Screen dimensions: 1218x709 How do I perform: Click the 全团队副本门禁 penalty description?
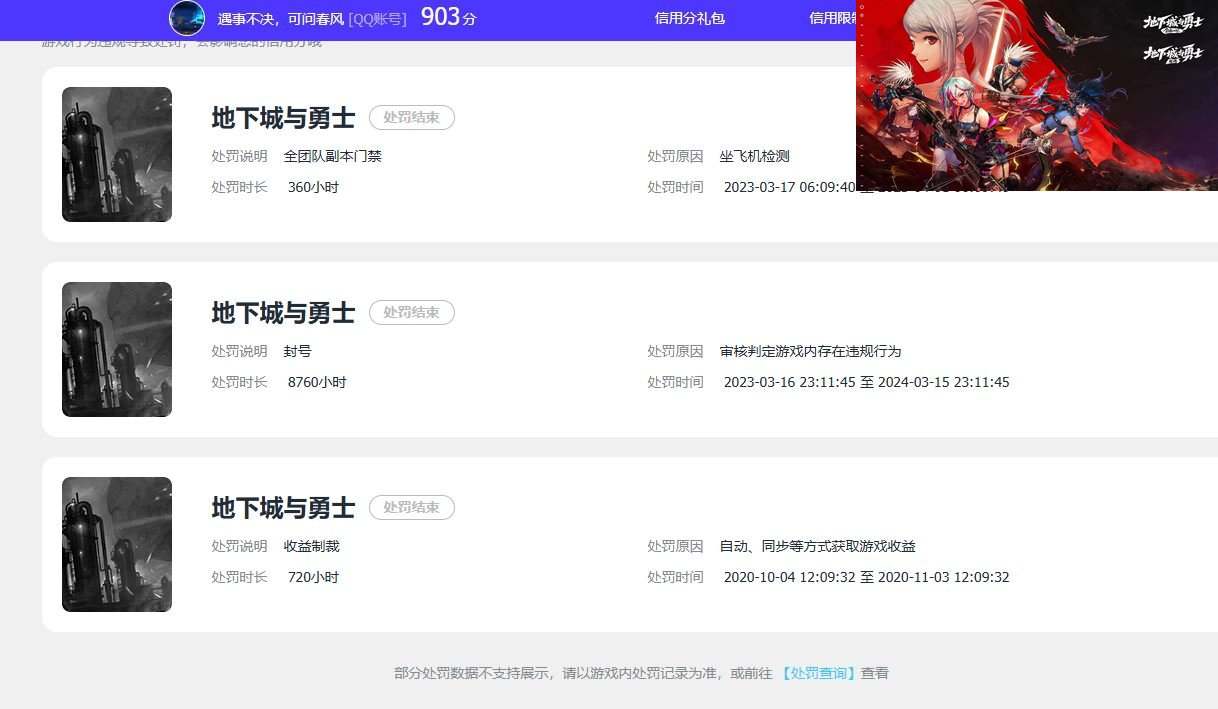[x=333, y=156]
